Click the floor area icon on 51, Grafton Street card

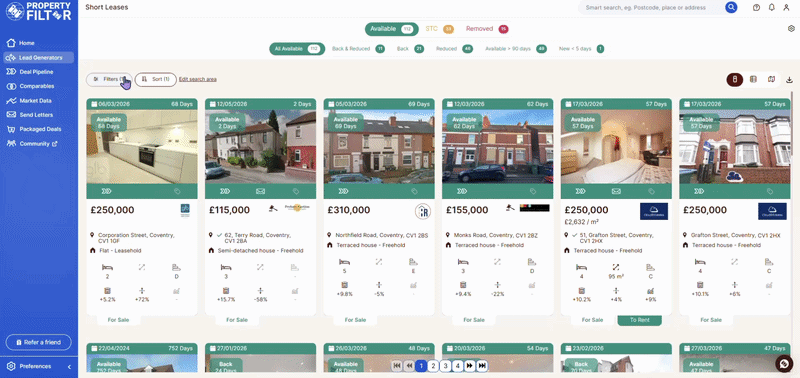click(616, 267)
